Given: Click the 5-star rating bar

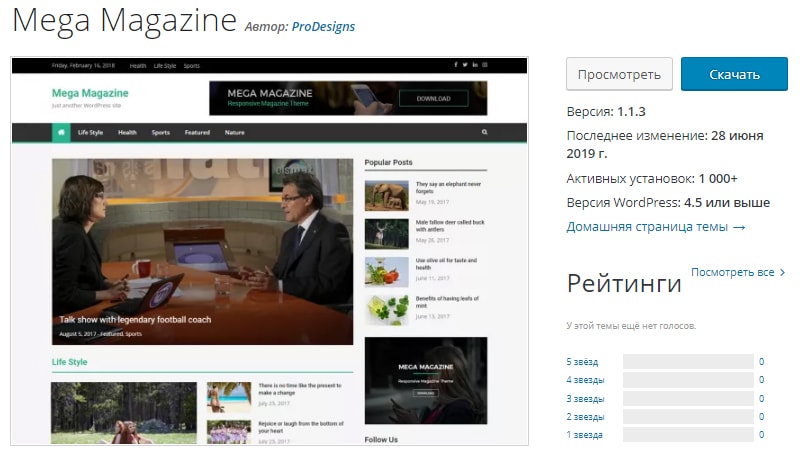Looking at the screenshot, I should pyautogui.click(x=688, y=362).
